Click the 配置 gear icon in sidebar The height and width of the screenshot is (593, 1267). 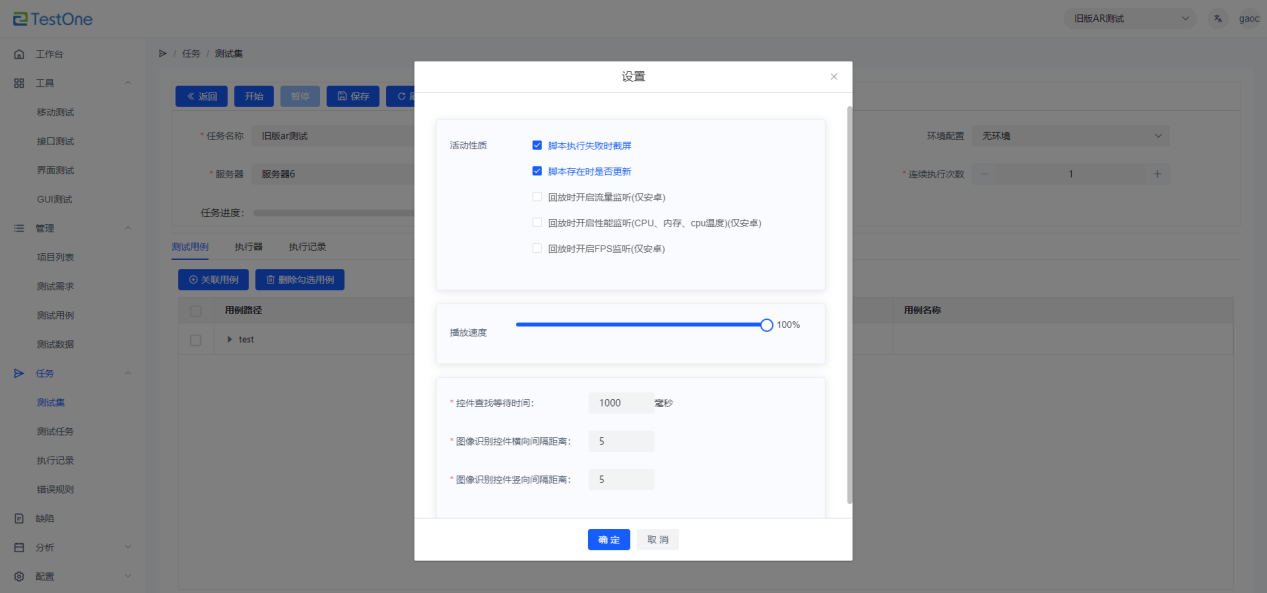point(19,576)
